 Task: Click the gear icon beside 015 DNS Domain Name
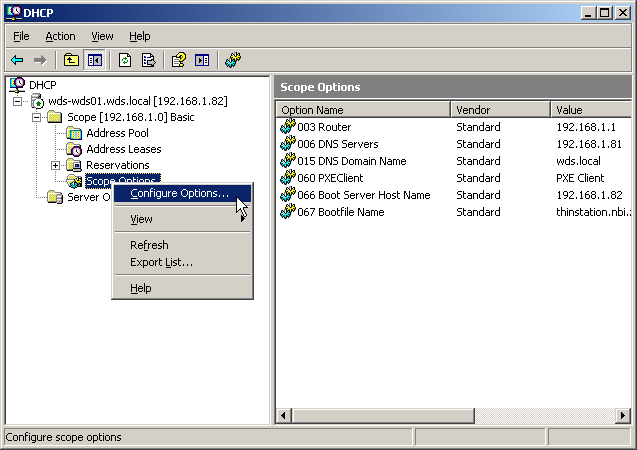point(288,160)
